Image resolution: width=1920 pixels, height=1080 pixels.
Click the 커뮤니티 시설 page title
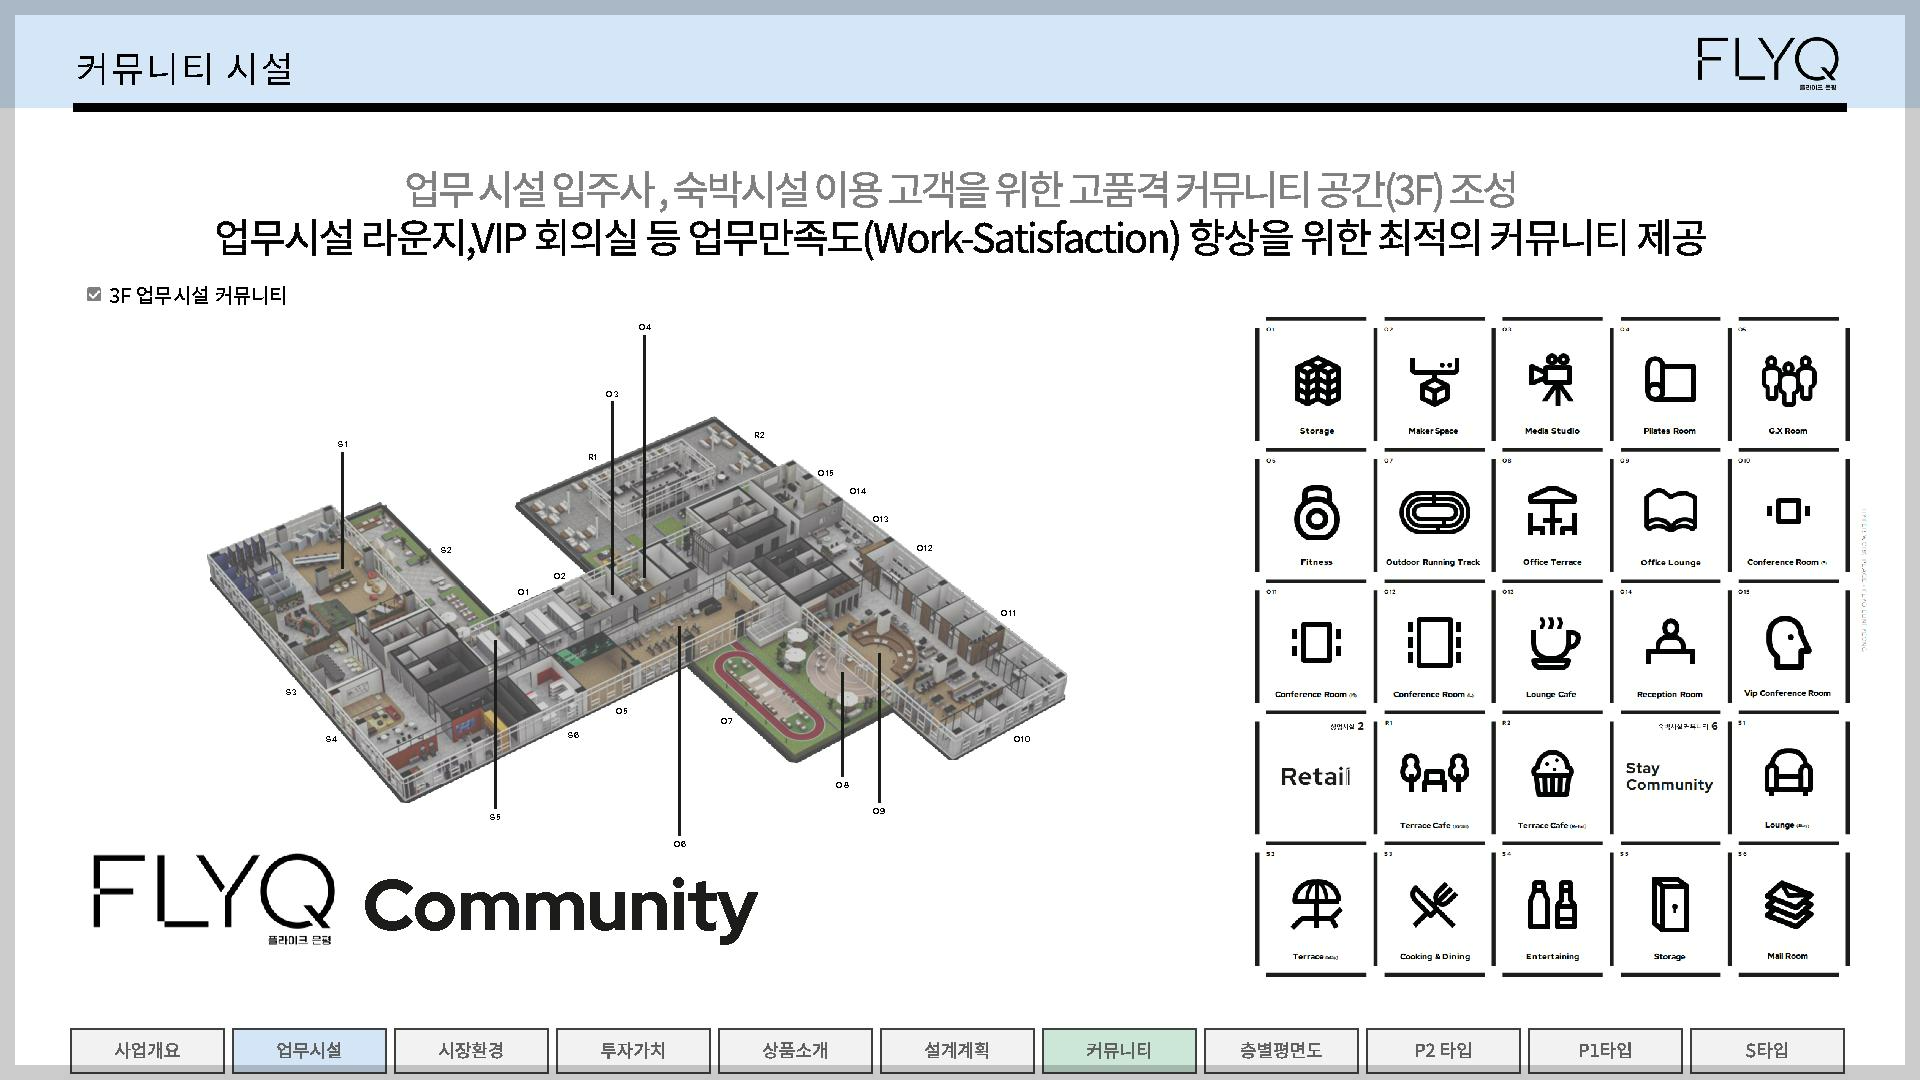184,68
